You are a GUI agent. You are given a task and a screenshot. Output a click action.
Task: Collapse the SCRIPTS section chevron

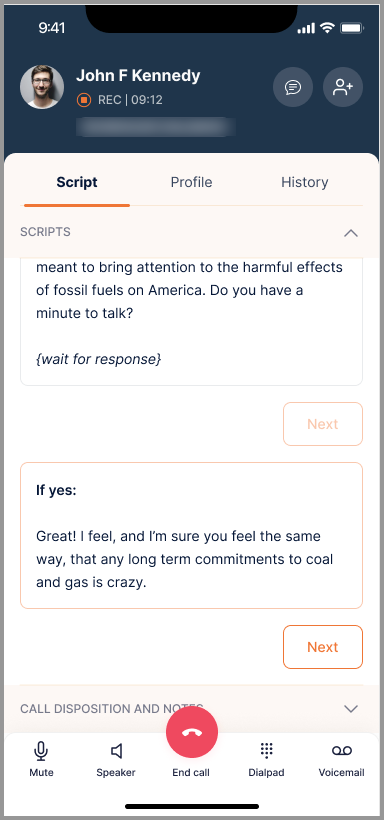click(x=351, y=233)
